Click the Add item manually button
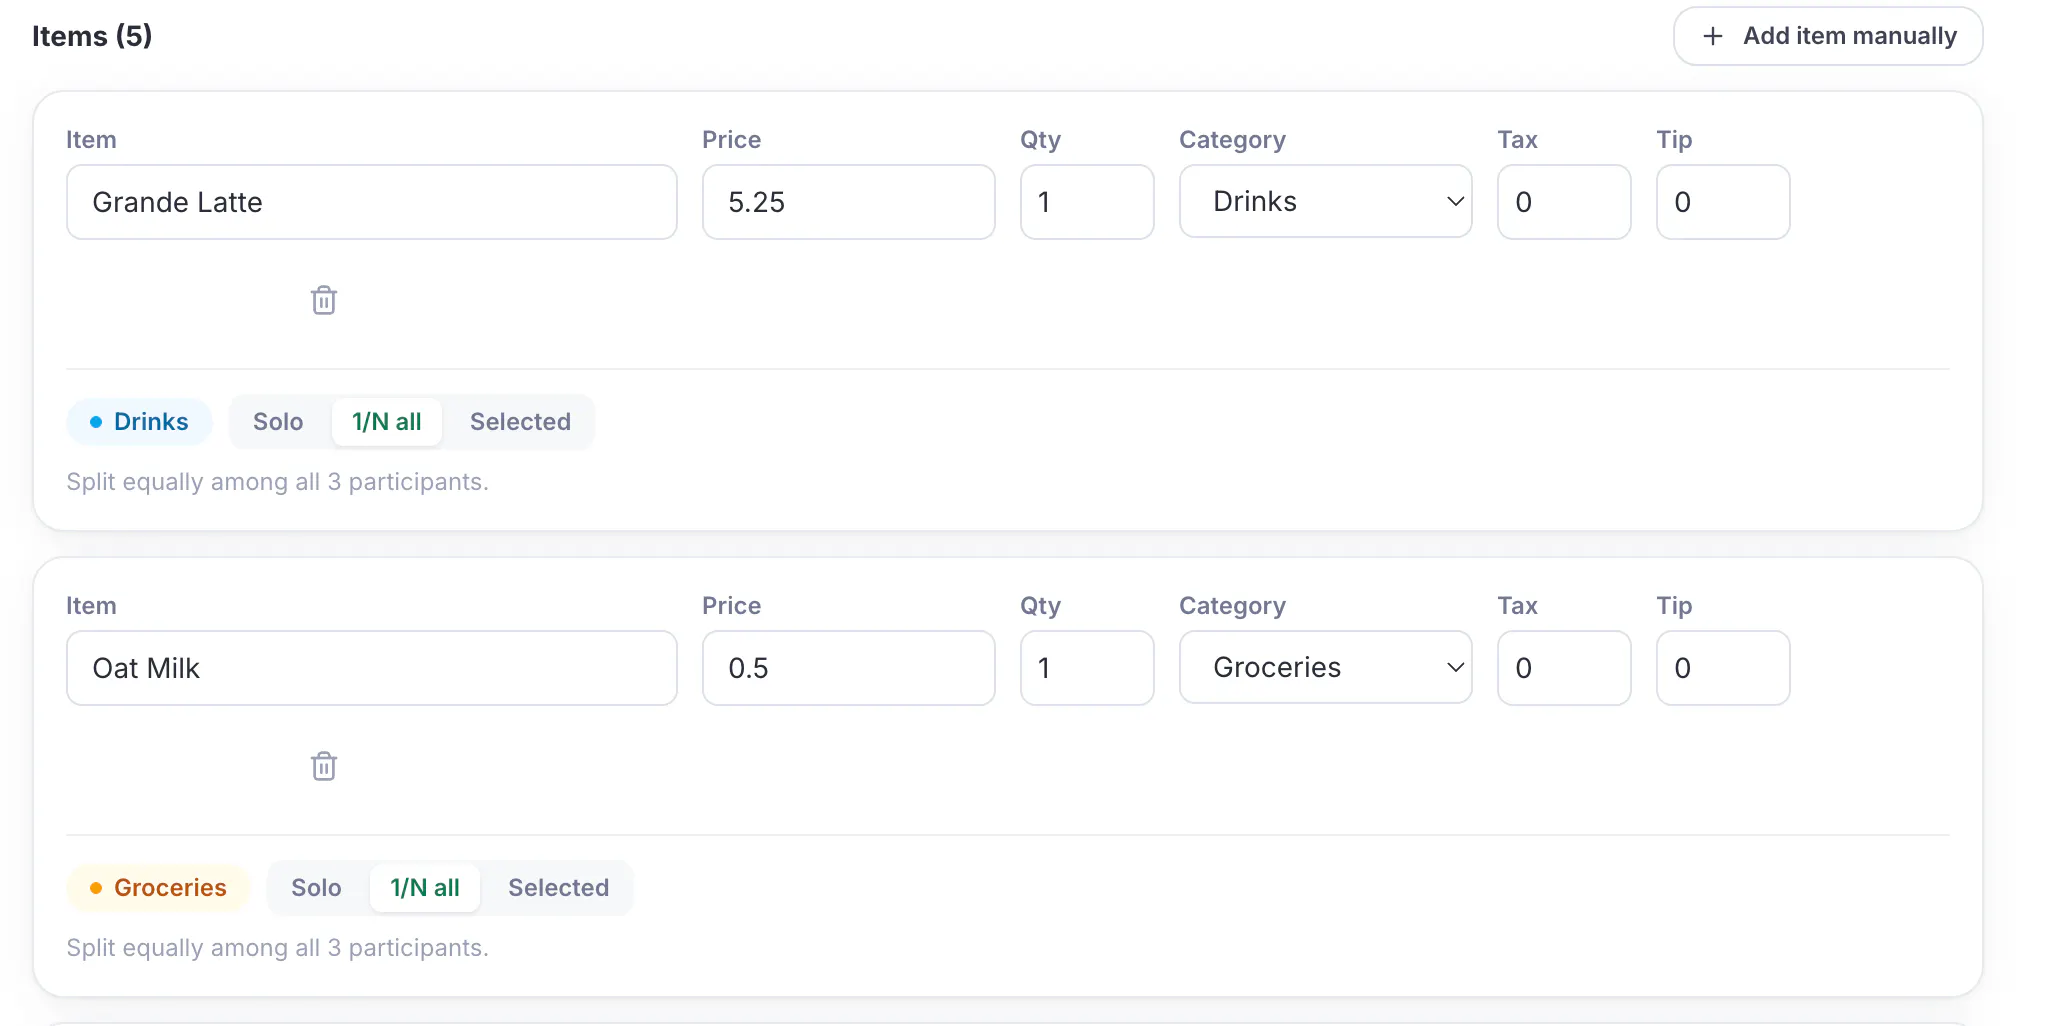 pyautogui.click(x=1828, y=36)
